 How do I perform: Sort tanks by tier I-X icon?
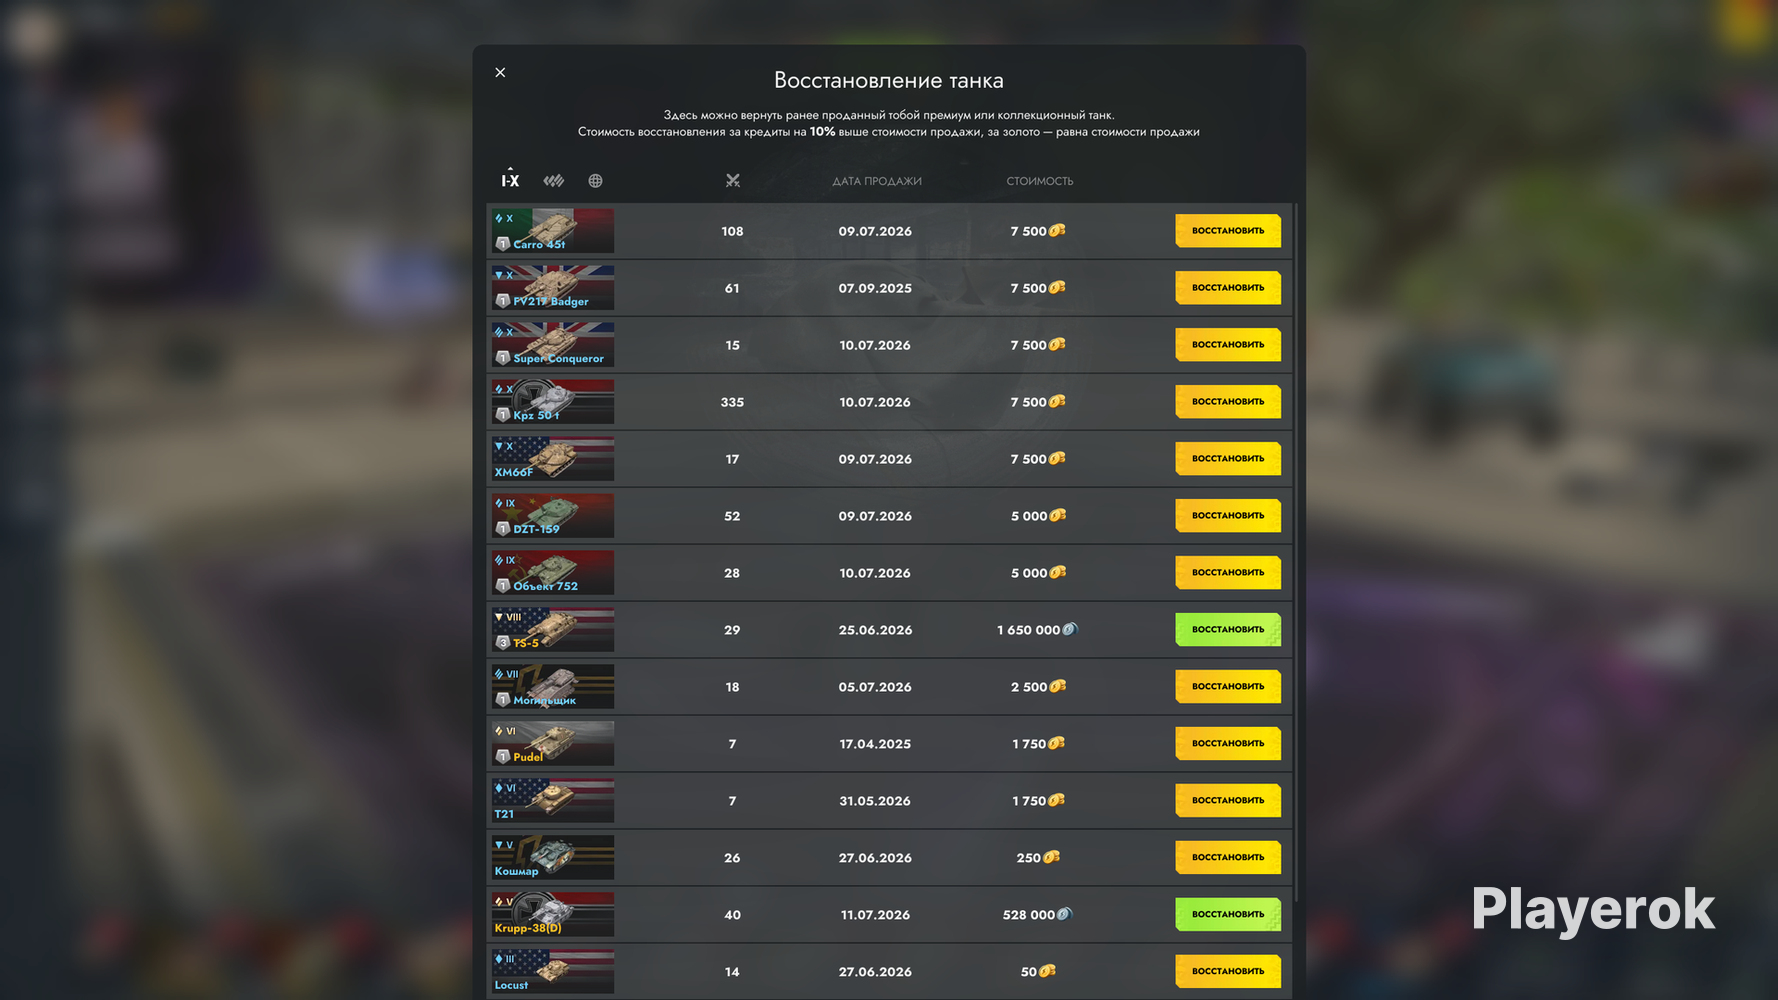510,179
